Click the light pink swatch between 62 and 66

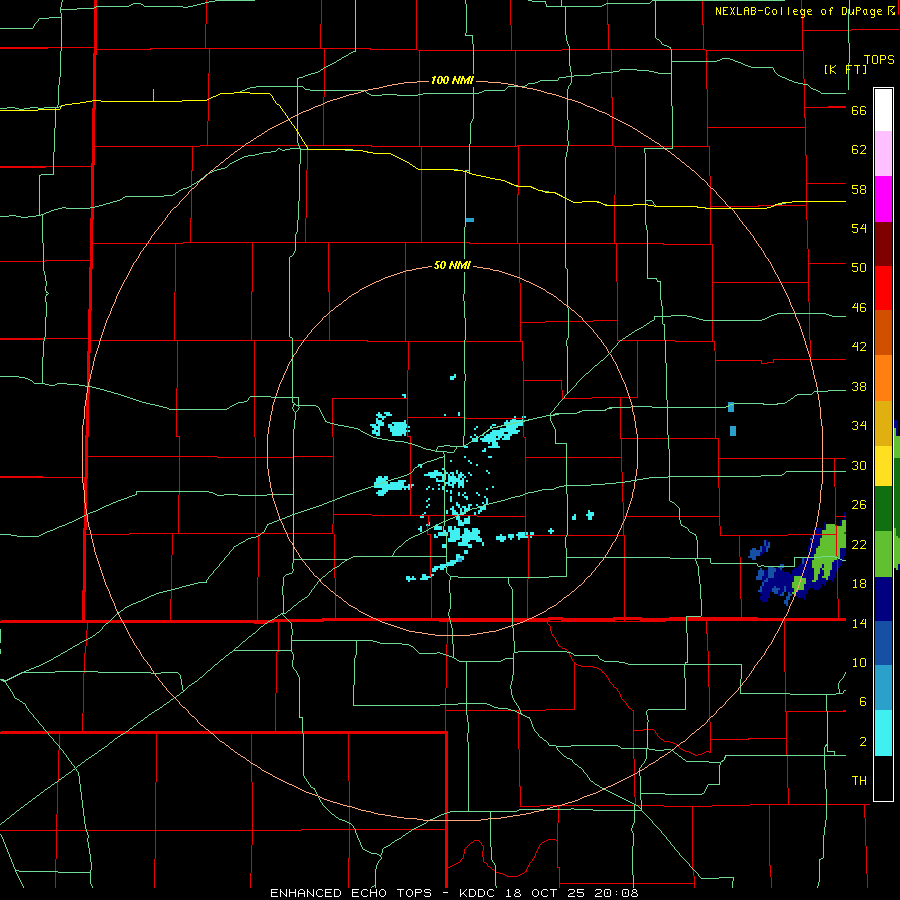pyautogui.click(x=883, y=153)
